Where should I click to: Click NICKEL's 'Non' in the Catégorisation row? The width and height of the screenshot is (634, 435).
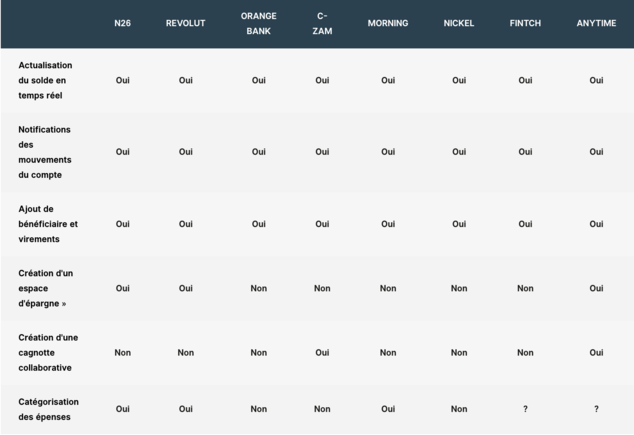[x=459, y=409]
